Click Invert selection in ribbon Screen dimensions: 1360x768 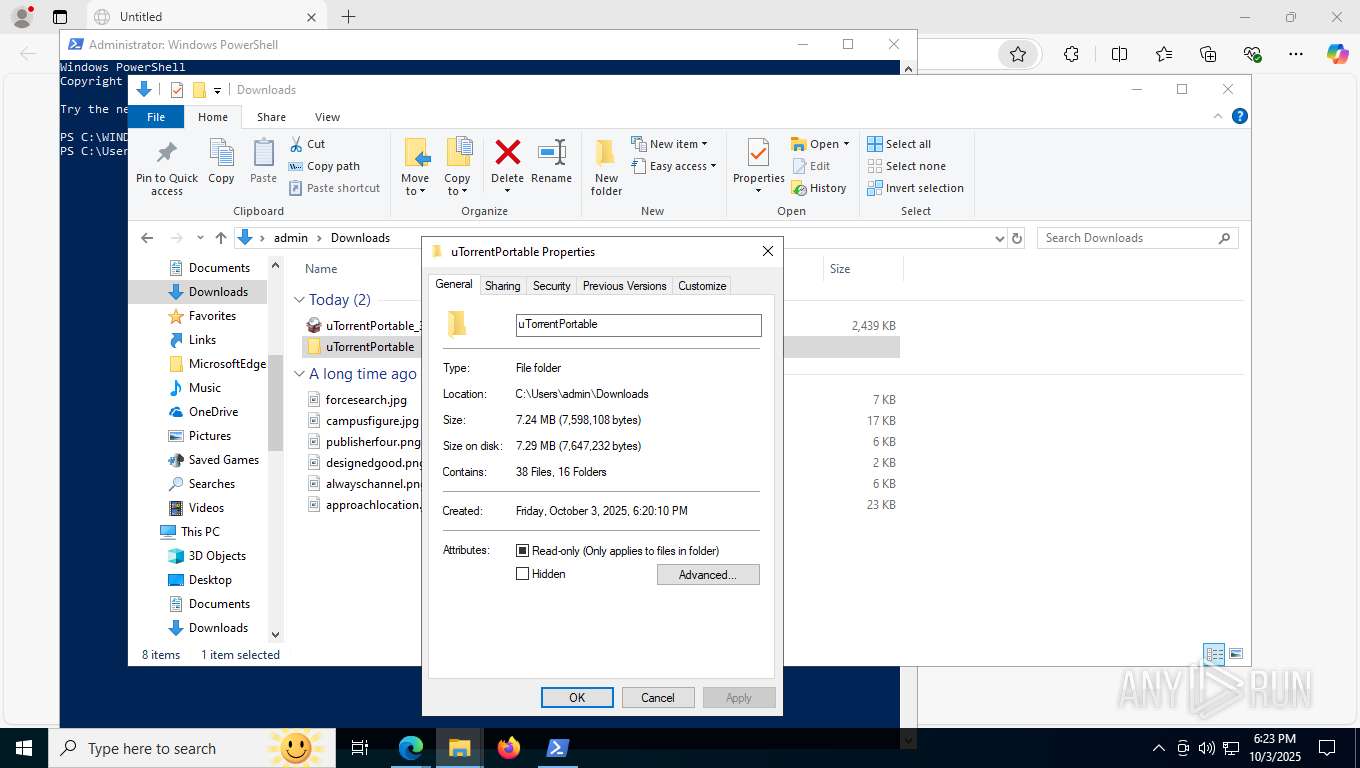pyautogui.click(x=915, y=188)
